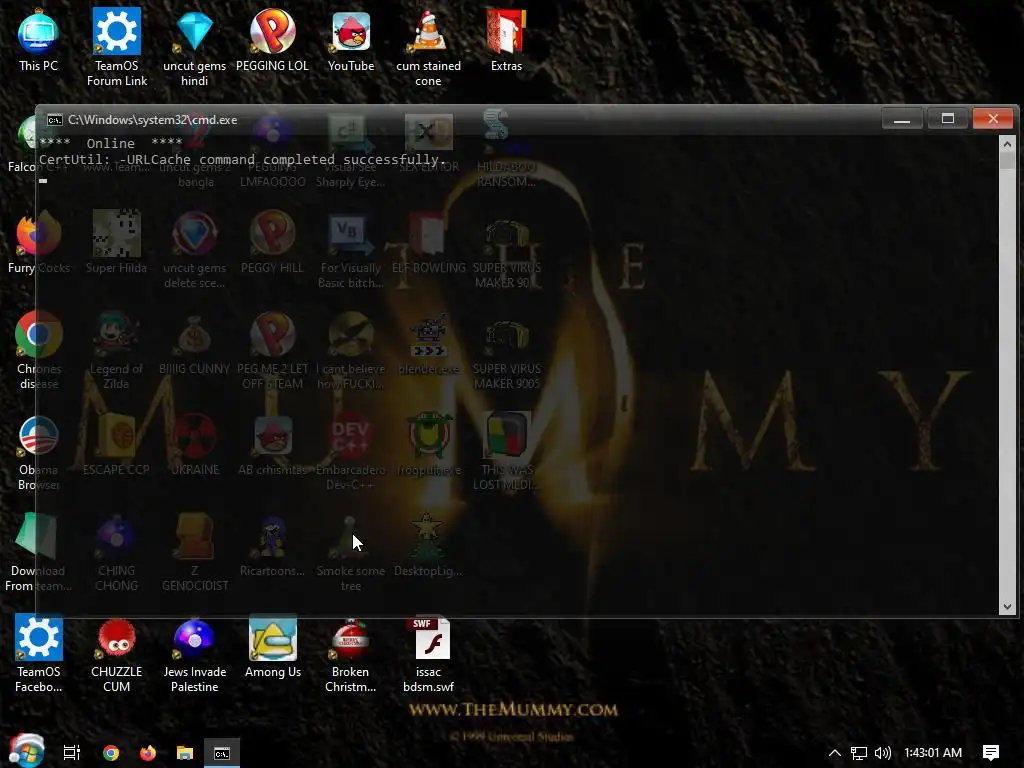Screen dimensions: 1024x768
Task: Open the TeamOS Facebook desktop shortcut
Action: coord(39,653)
